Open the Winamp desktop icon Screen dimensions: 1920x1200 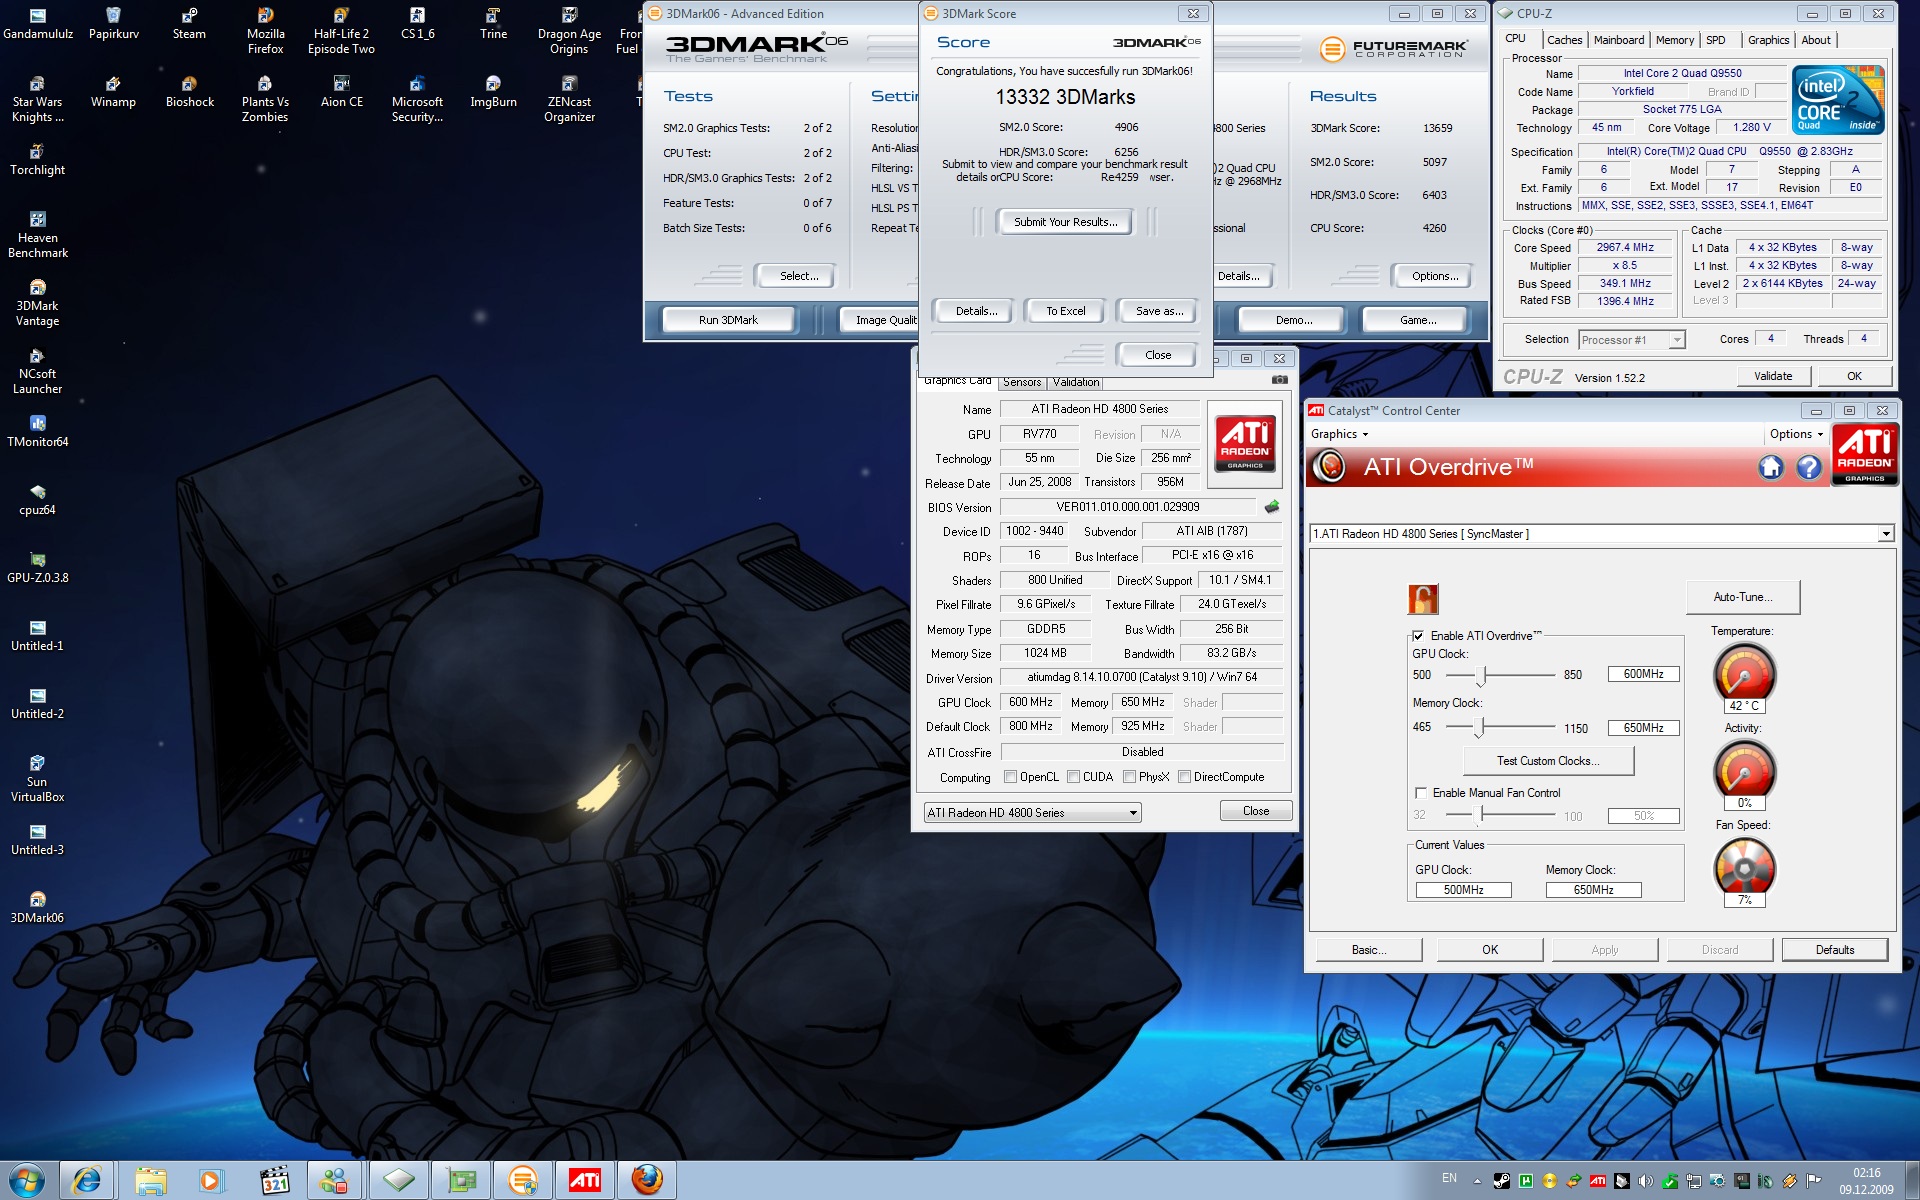(113, 92)
